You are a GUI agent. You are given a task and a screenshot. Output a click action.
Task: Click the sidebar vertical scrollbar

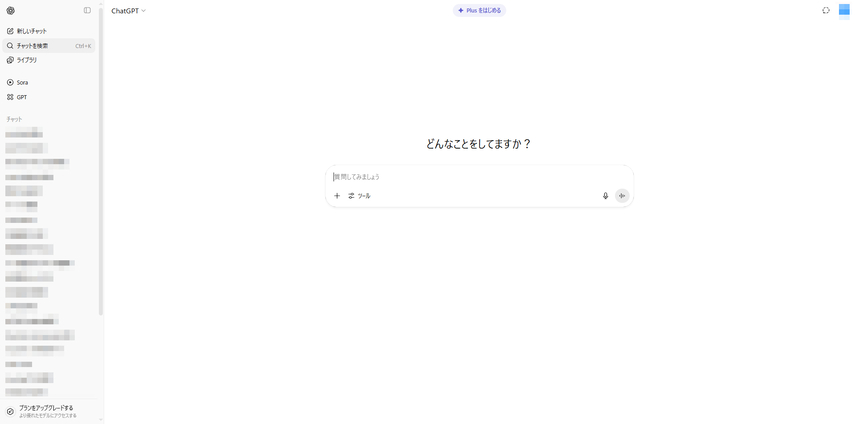(101, 163)
